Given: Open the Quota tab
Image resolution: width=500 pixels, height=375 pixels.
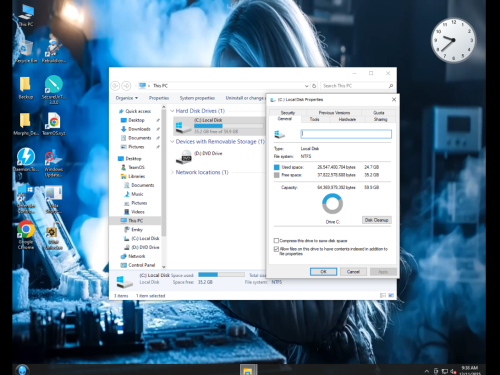Looking at the screenshot, I should 379,113.
